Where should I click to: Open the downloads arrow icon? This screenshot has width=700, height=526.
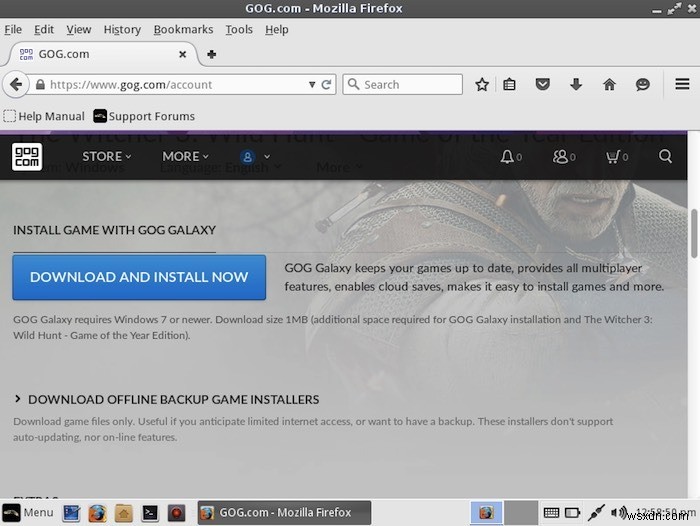point(576,84)
